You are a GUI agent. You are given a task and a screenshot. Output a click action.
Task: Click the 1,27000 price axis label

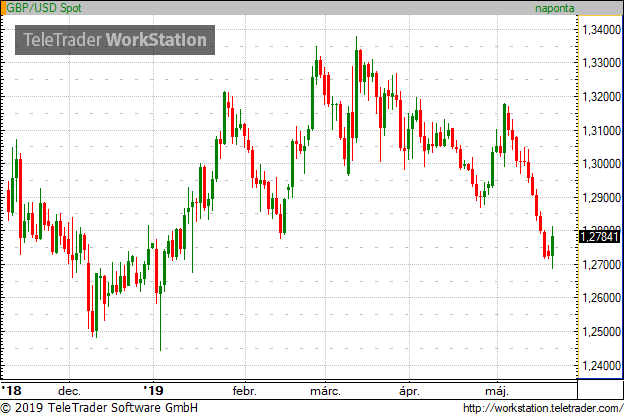pyautogui.click(x=601, y=264)
